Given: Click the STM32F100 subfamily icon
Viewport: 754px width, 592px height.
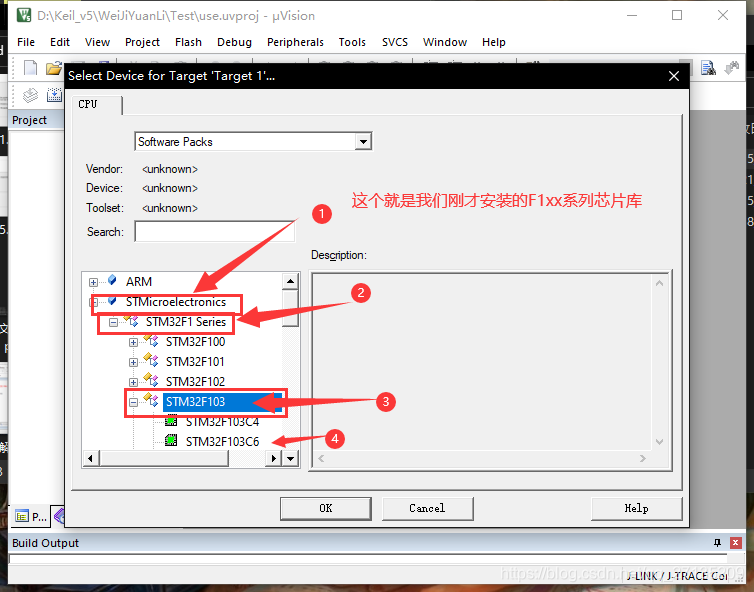Looking at the screenshot, I should (x=151, y=340).
